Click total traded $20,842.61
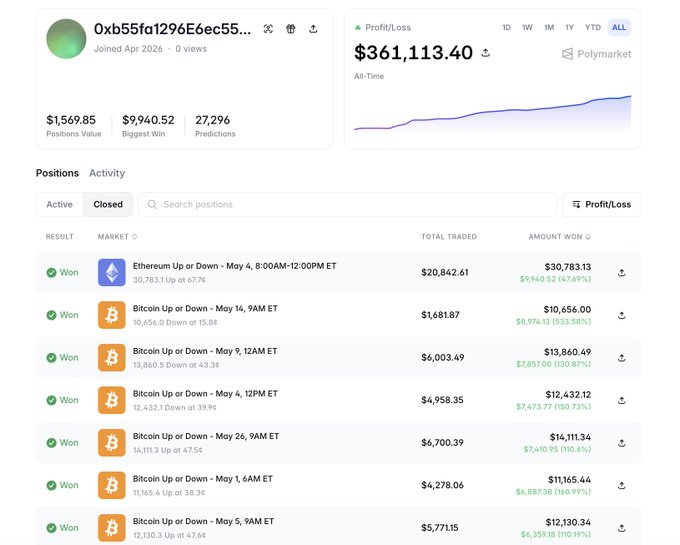The width and height of the screenshot is (680, 545). (445, 272)
